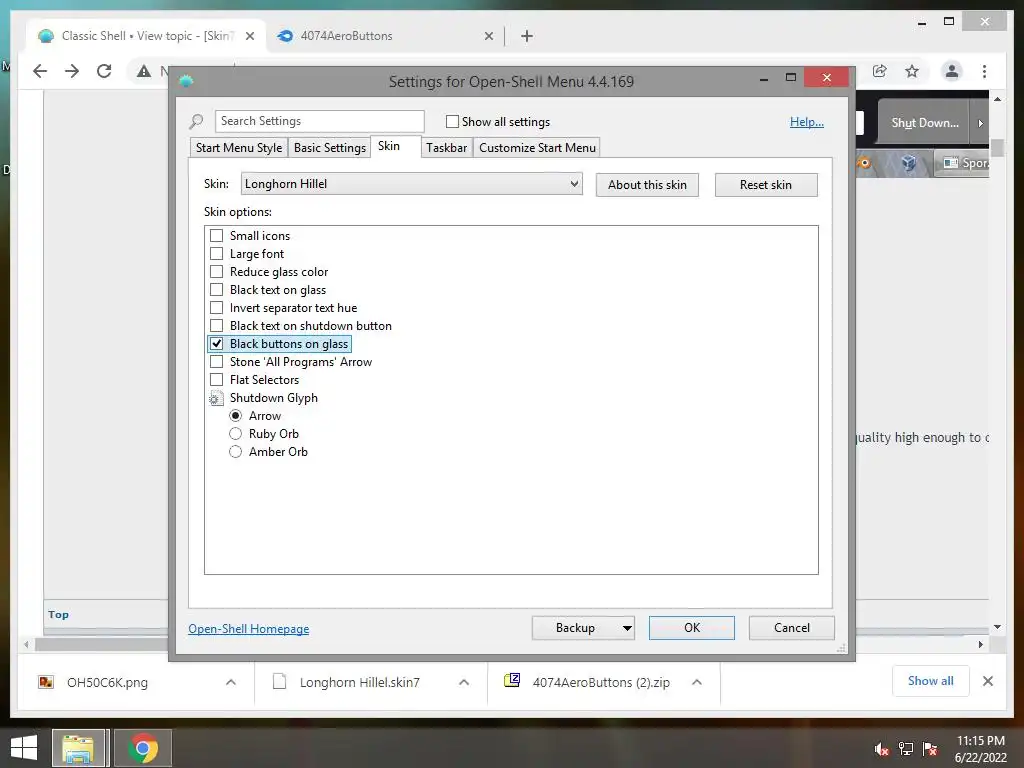This screenshot has height=768, width=1024.
Task: Click Chrome icon on taskbar
Action: click(143, 748)
